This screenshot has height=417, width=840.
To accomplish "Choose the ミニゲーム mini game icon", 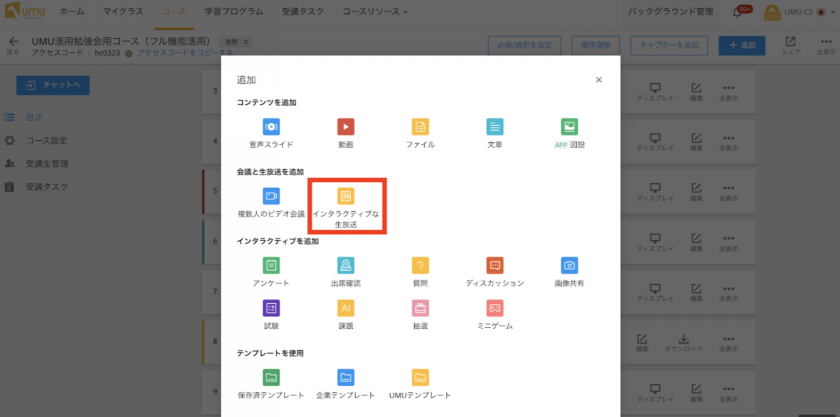I will (x=494, y=308).
